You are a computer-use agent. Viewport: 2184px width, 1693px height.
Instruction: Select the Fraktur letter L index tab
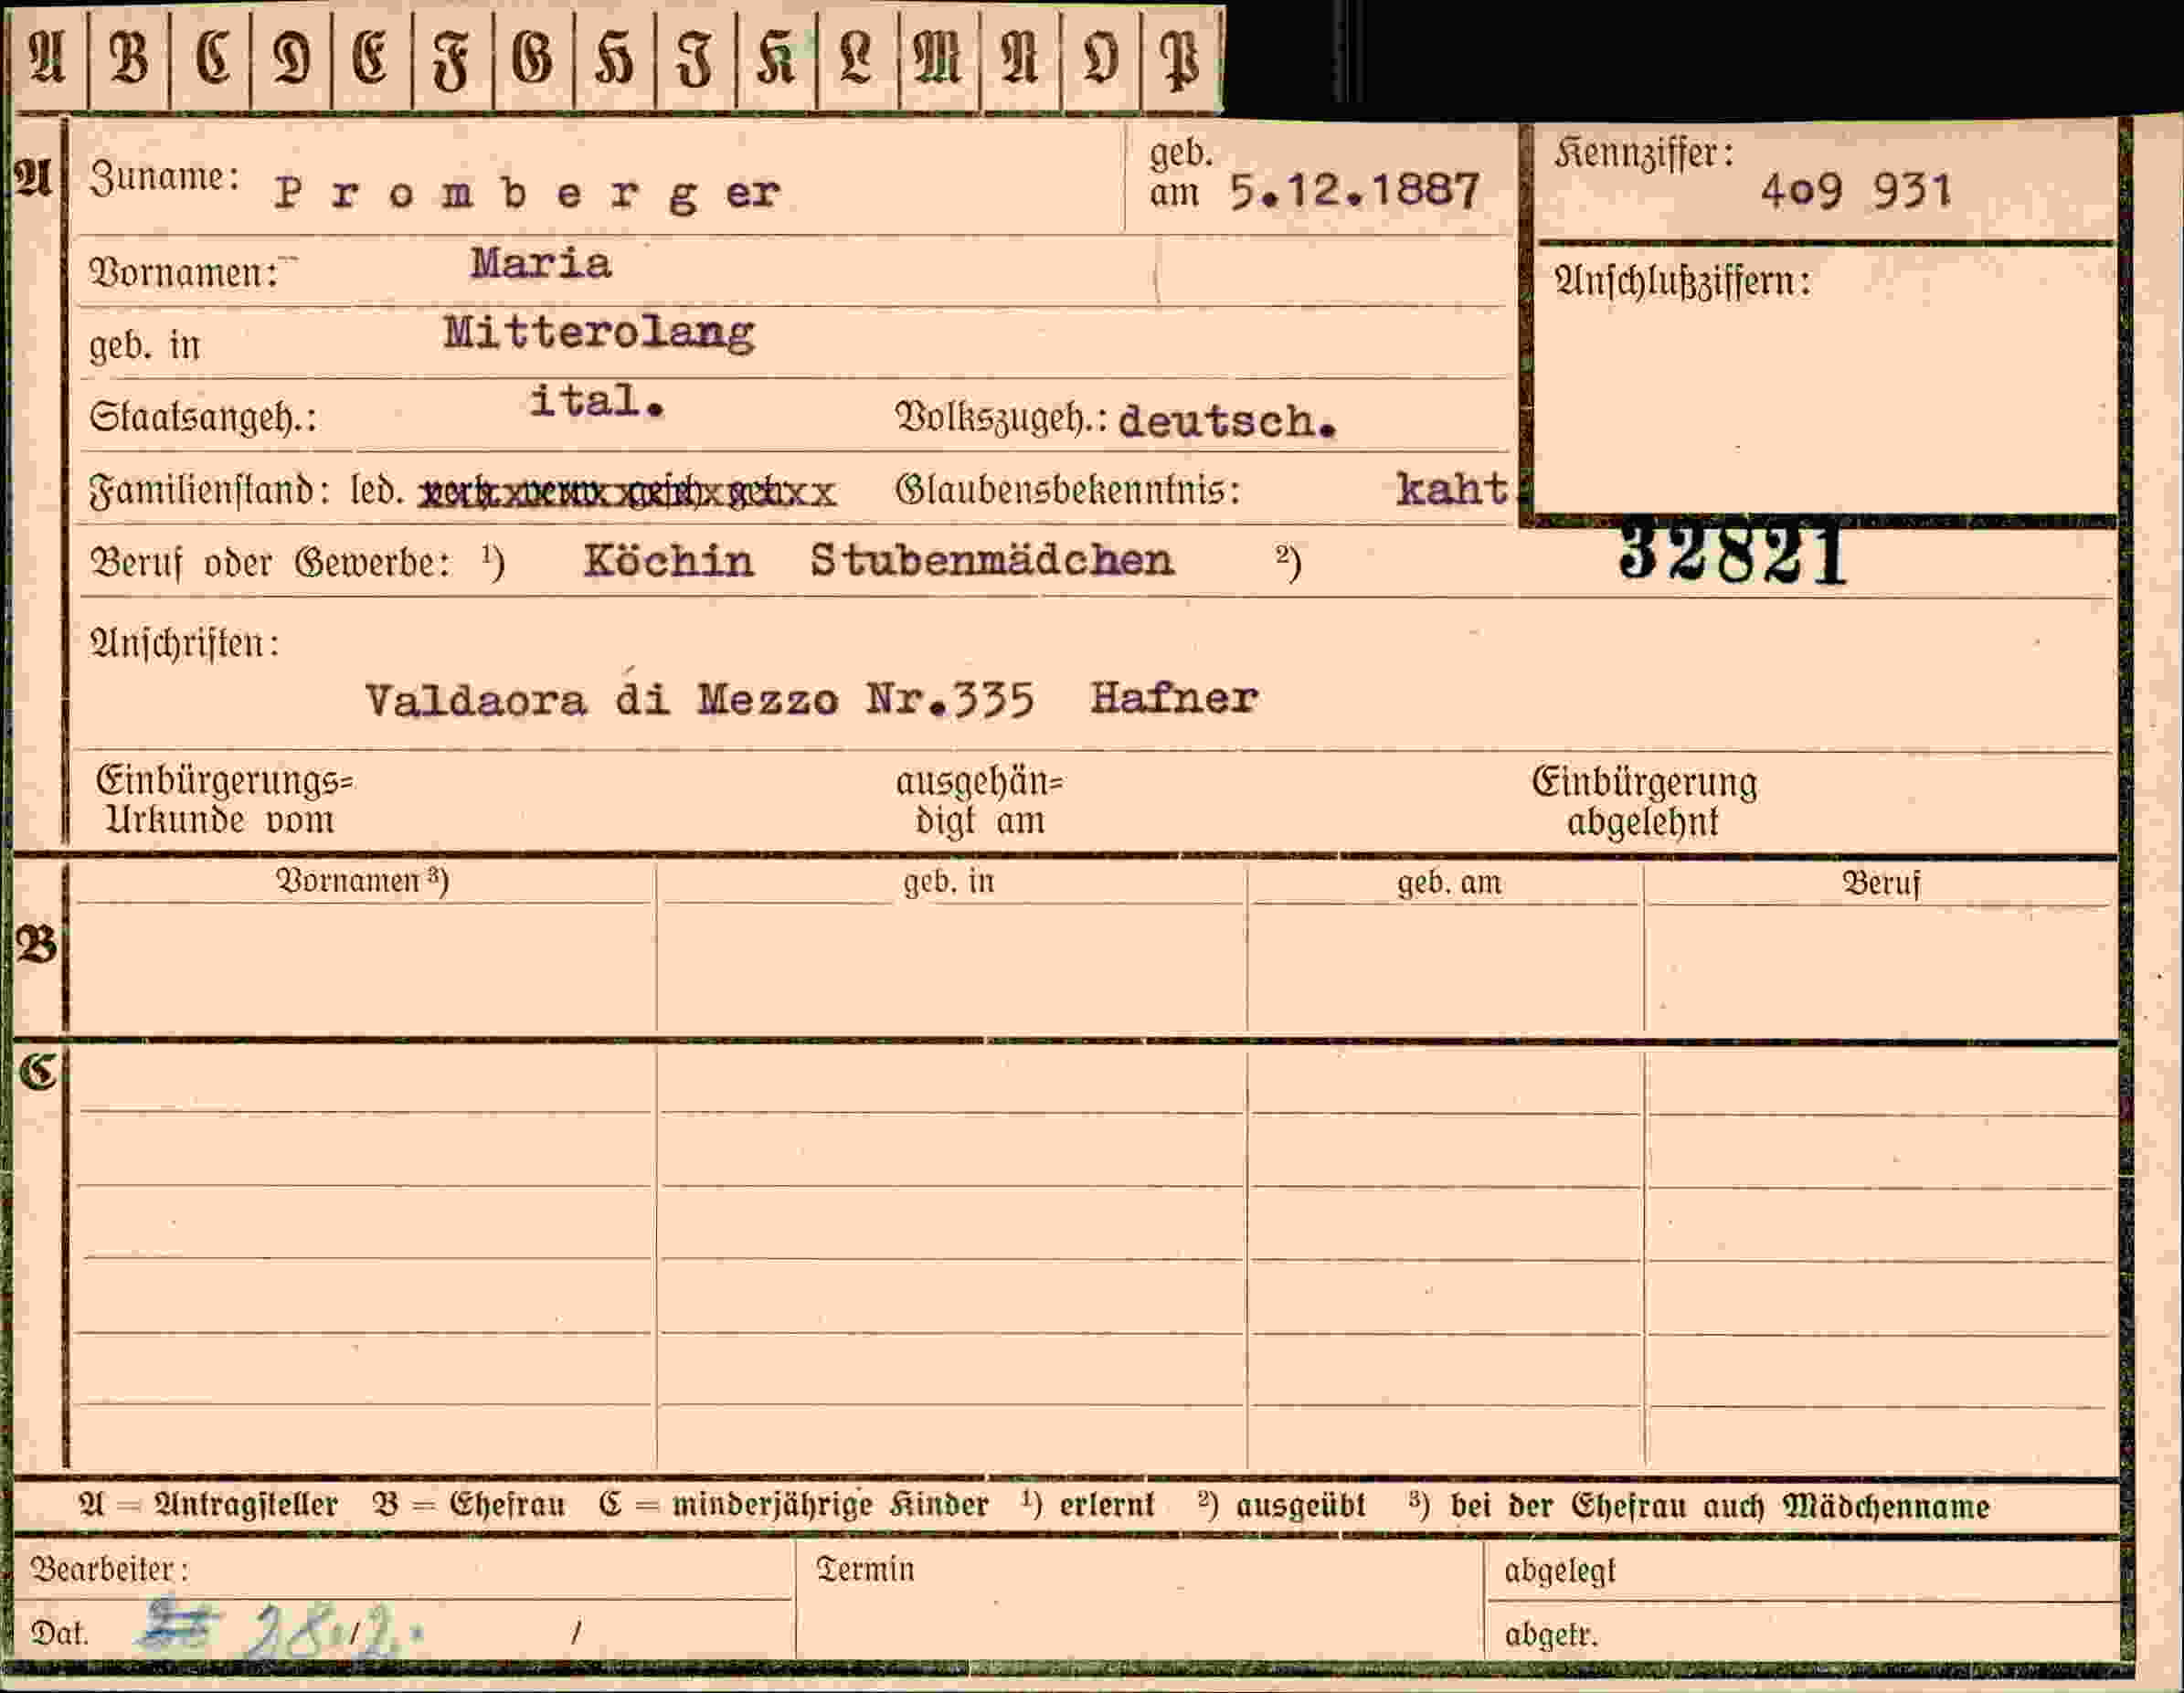[857, 58]
